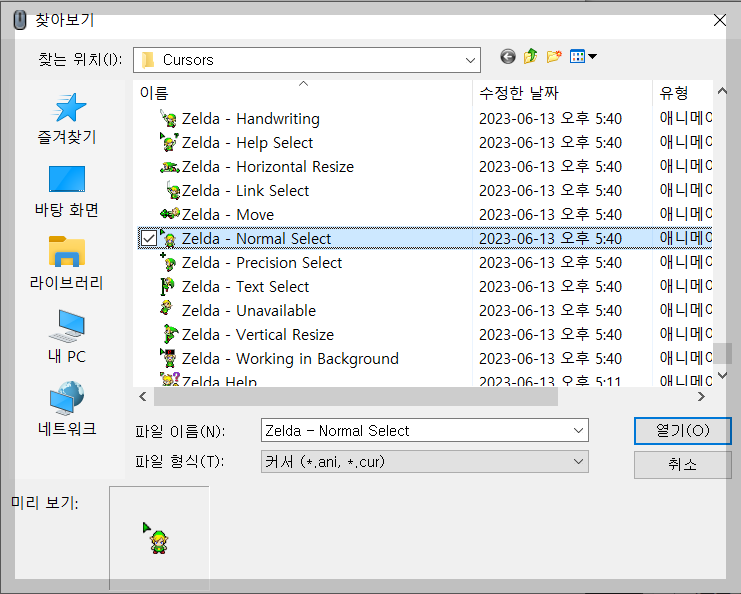The height and width of the screenshot is (594, 741).
Task: Open 바탕 화면 in the places bar
Action: [67, 191]
